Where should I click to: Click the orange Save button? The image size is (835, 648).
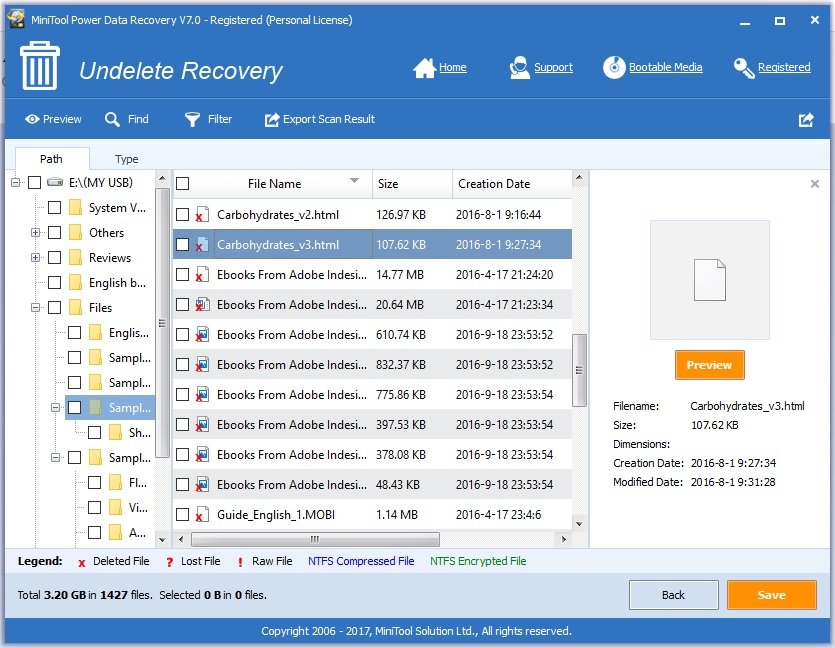pyautogui.click(x=772, y=595)
